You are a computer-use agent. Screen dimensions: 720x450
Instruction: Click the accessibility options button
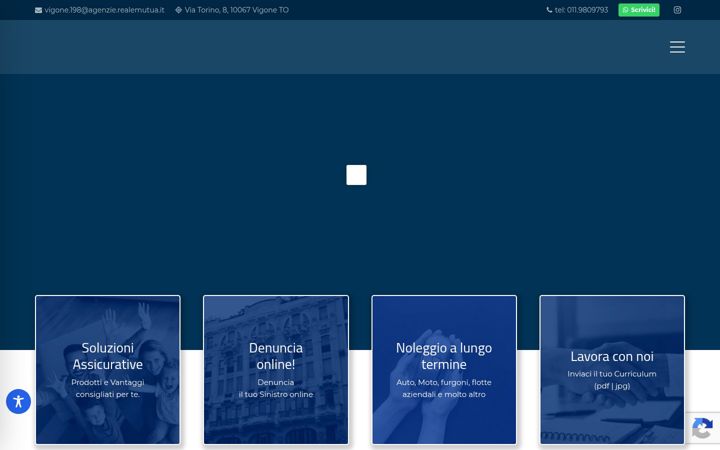18,402
